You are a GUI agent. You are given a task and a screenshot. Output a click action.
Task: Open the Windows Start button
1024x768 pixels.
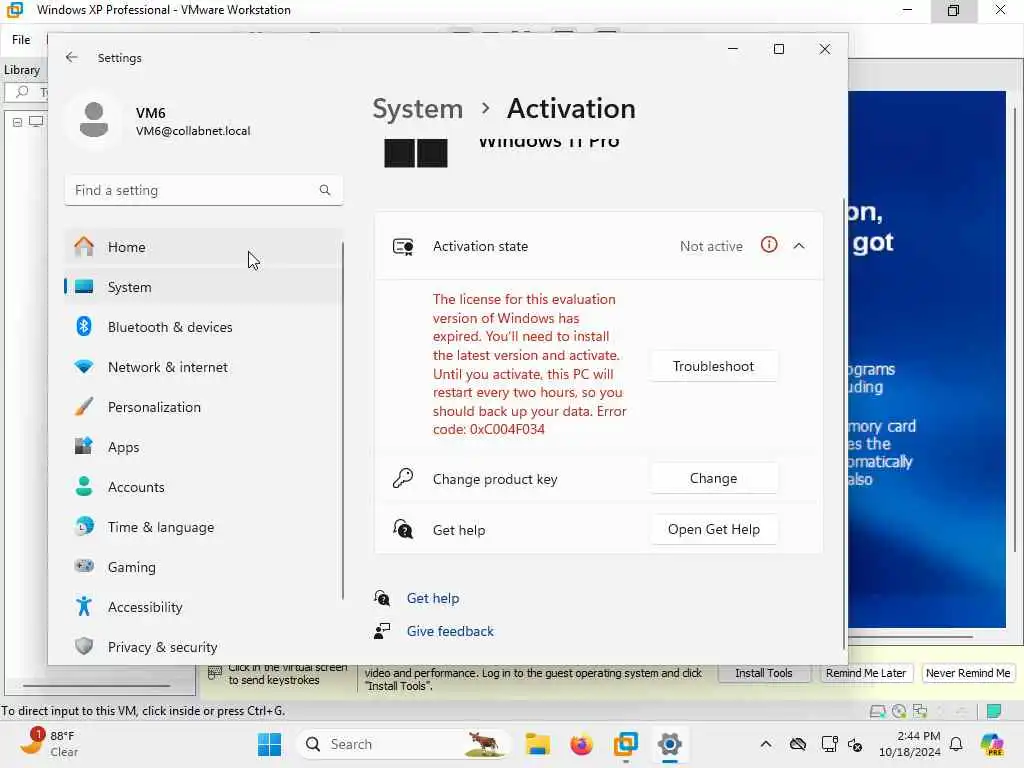pos(269,744)
